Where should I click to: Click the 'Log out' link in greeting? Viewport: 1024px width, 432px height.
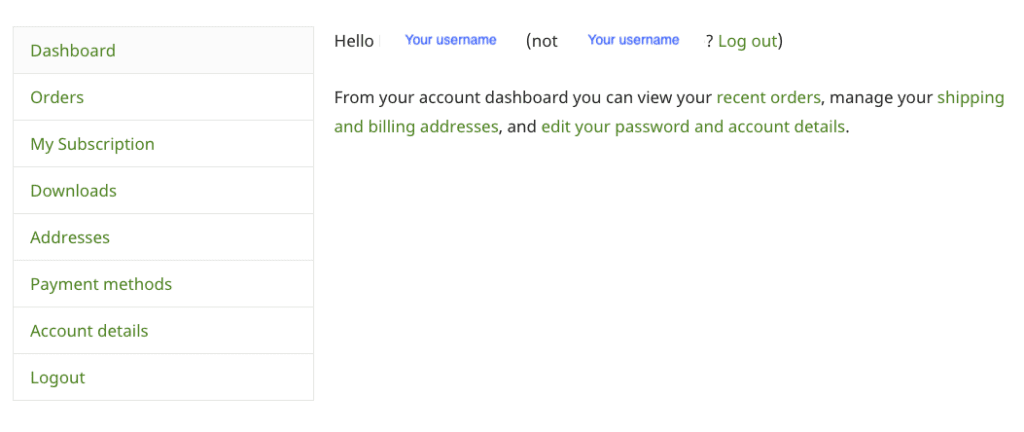click(747, 41)
